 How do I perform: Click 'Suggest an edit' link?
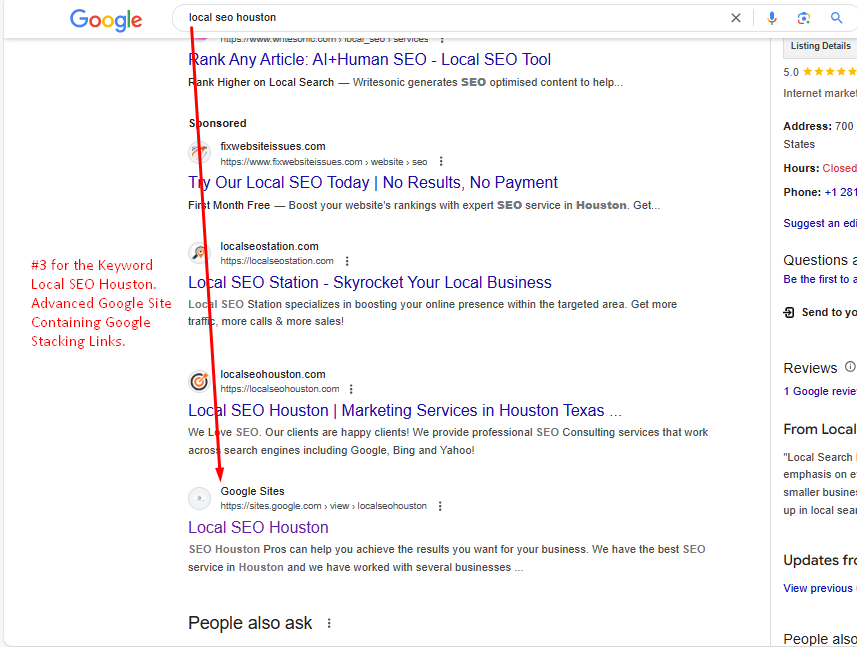tap(819, 223)
